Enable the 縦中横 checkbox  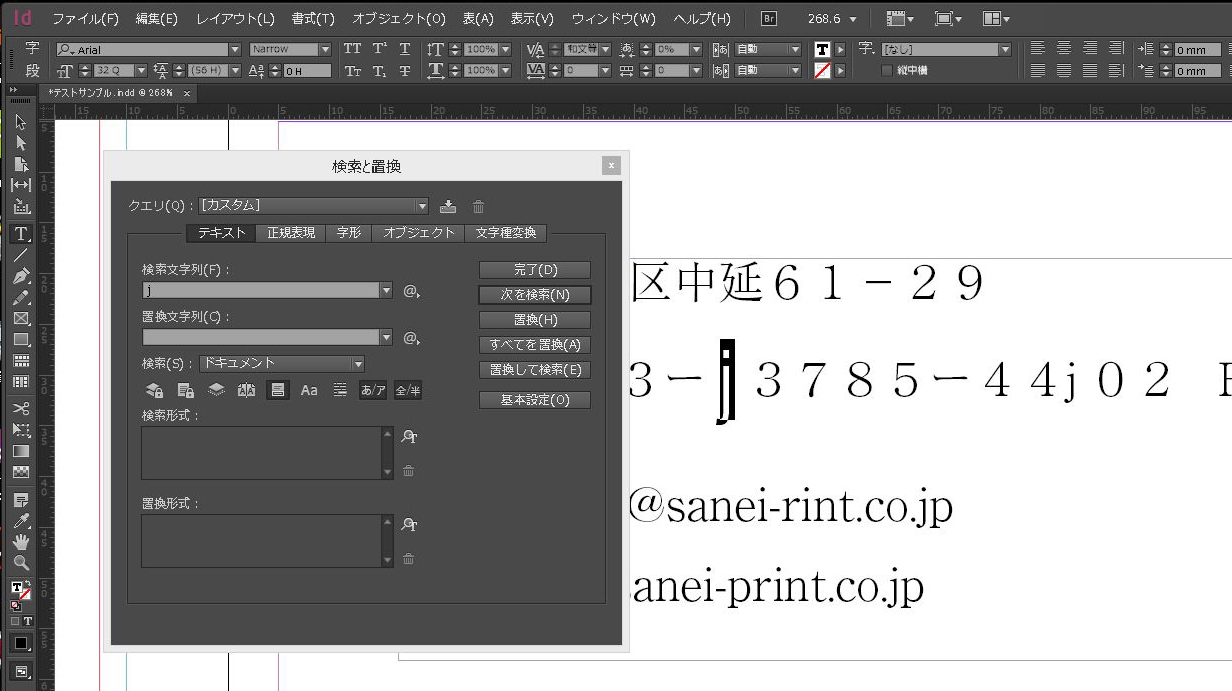coord(887,70)
